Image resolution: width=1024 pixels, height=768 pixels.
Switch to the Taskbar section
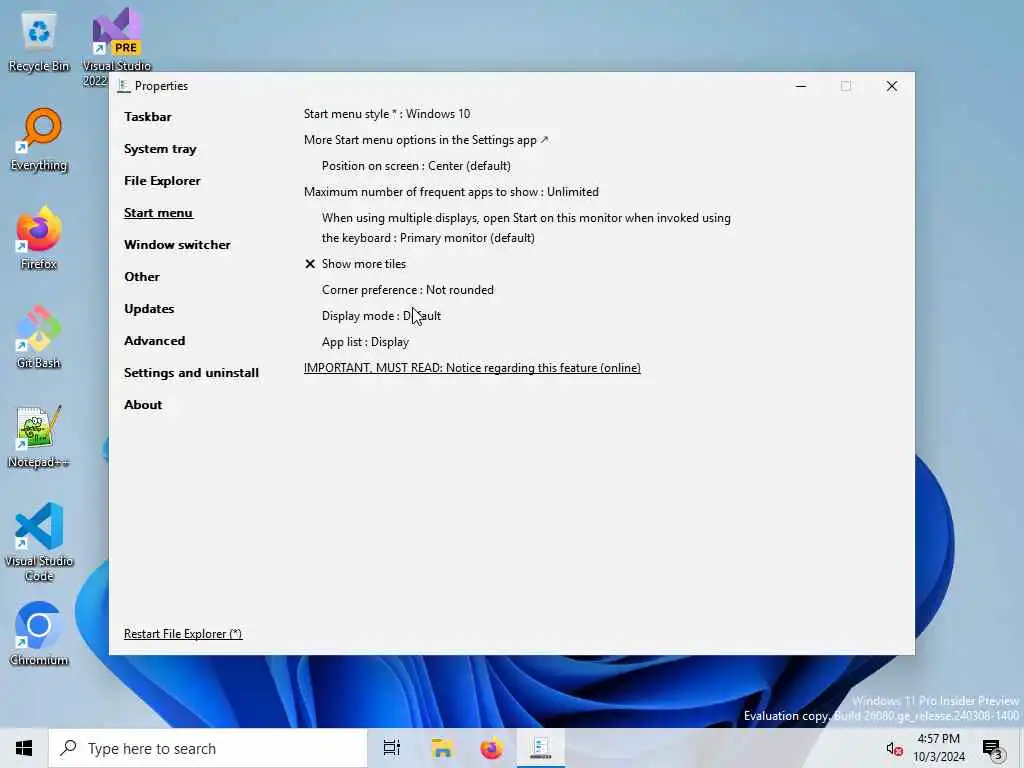click(x=148, y=117)
